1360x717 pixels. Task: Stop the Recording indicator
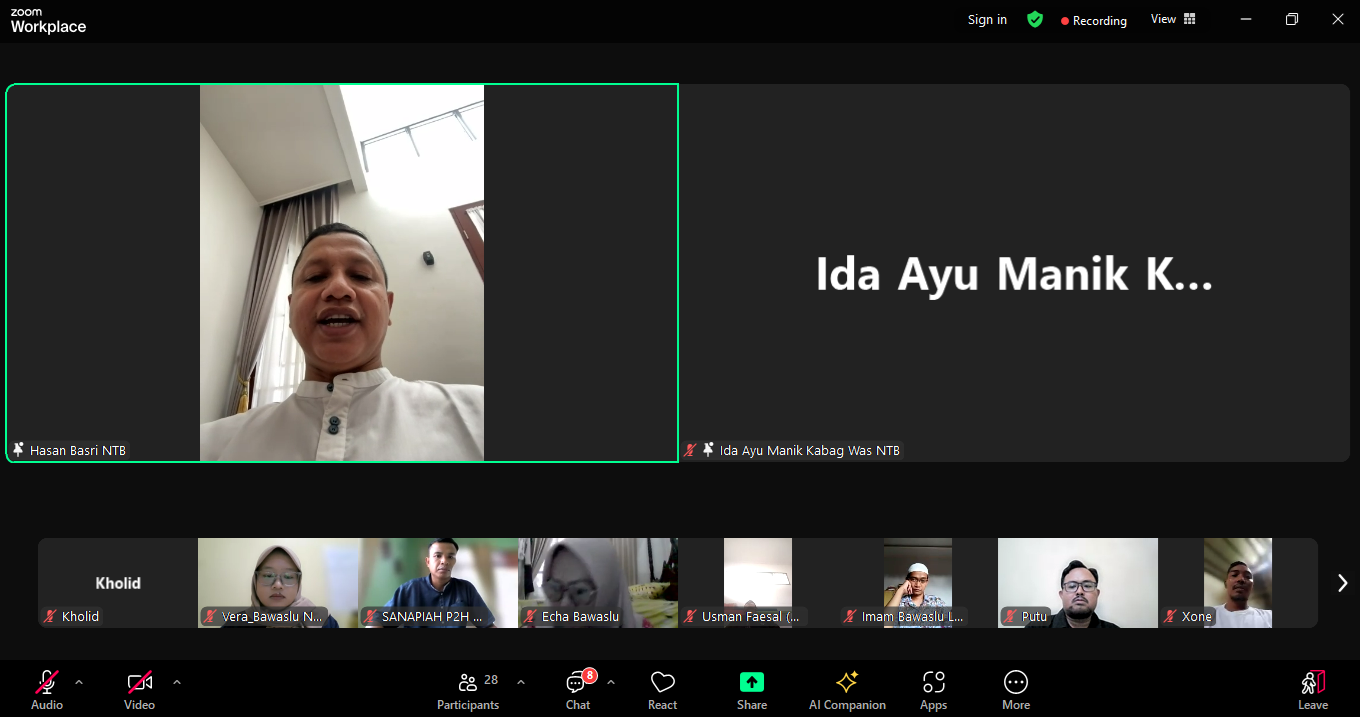click(x=1093, y=20)
